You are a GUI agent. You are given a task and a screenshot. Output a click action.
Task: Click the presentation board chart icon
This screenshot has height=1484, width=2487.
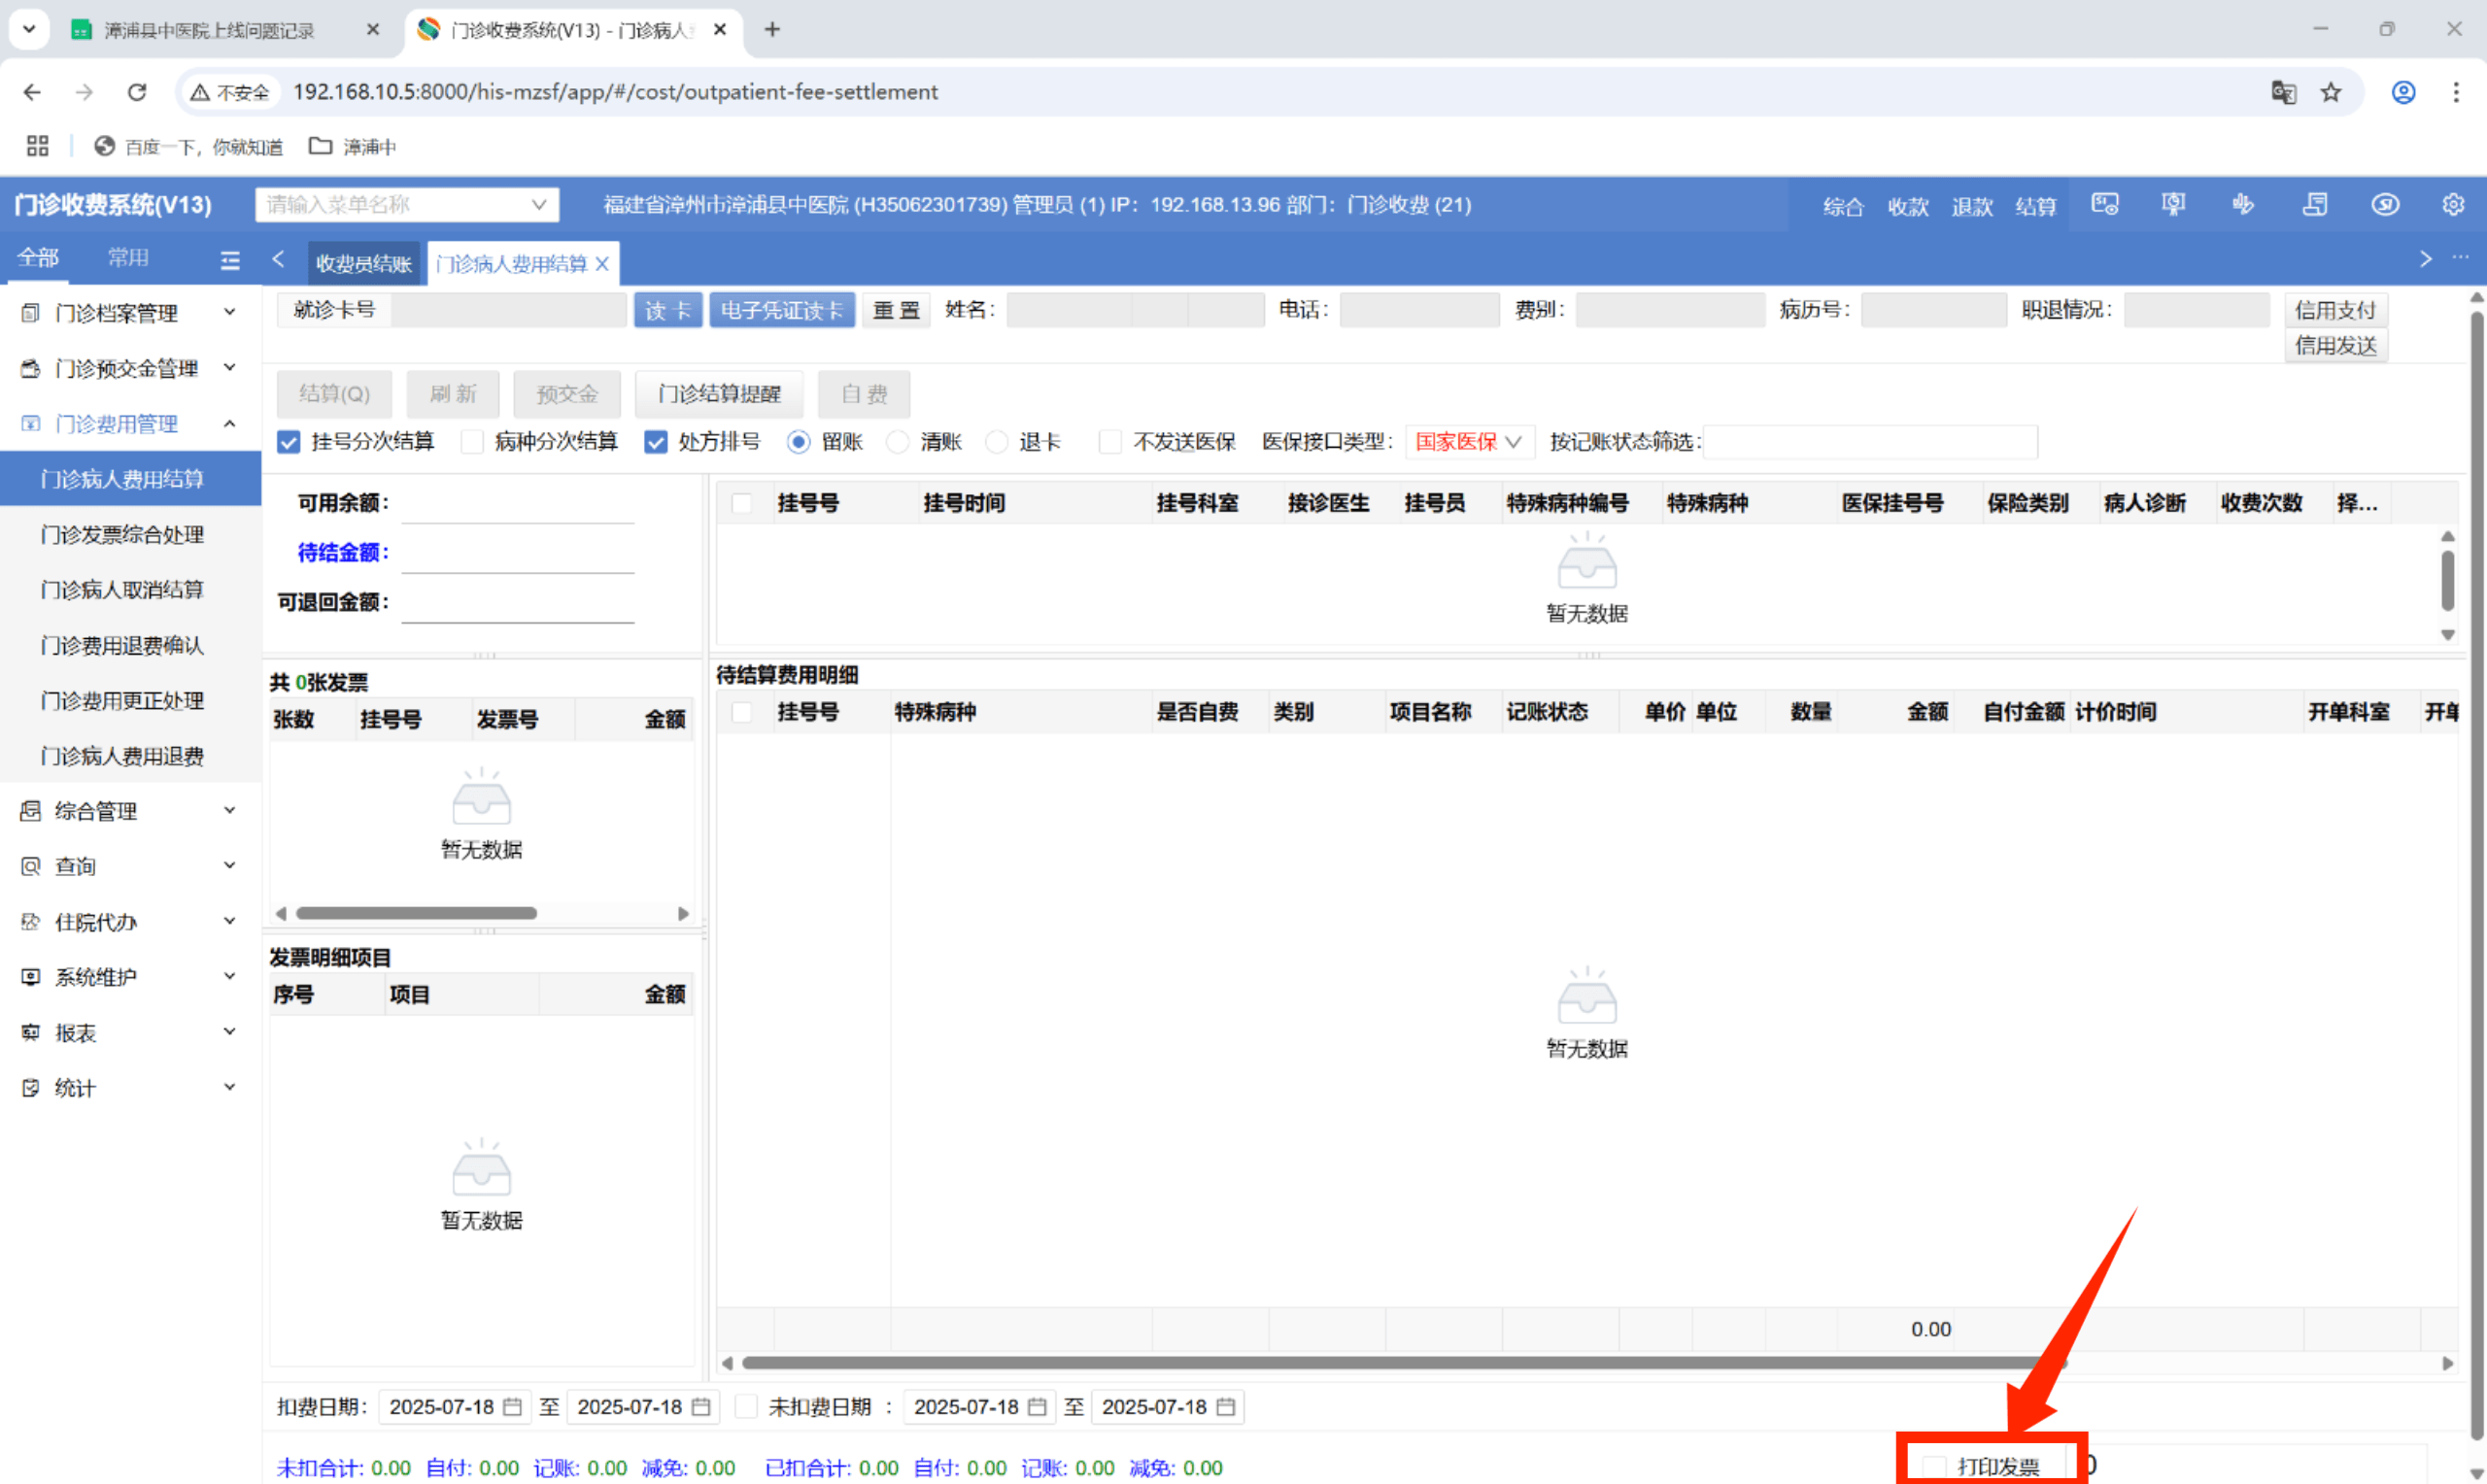coord(2172,205)
